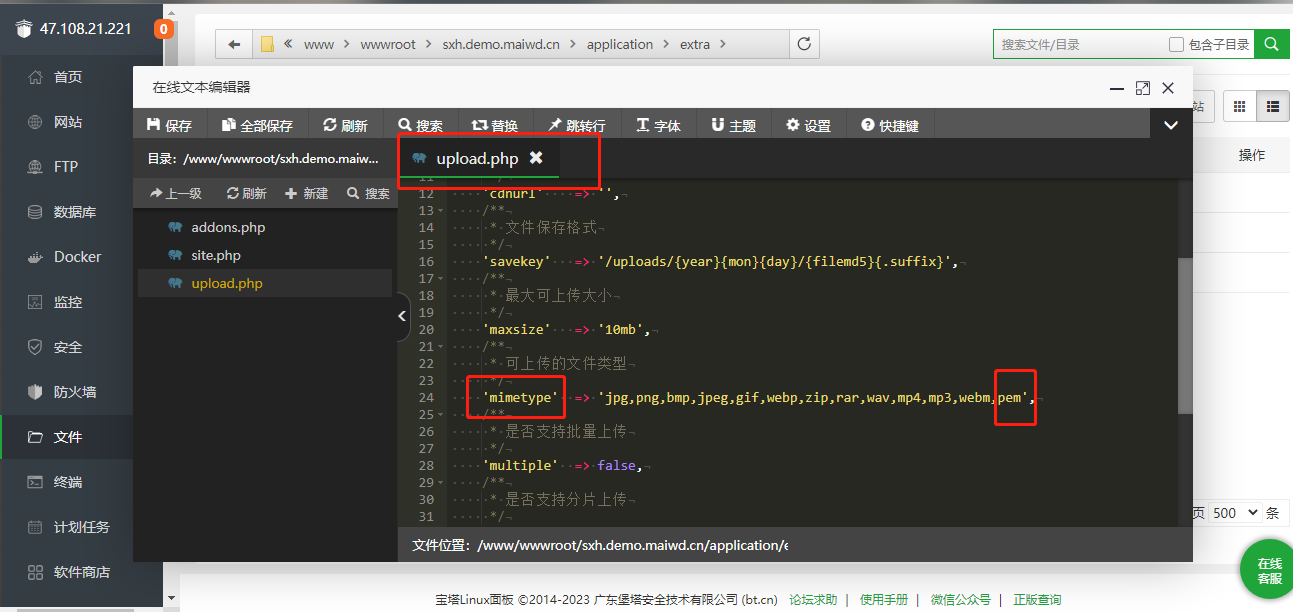The image size is (1293, 612).
Task: Fold code block at line 29
Action: (441, 482)
